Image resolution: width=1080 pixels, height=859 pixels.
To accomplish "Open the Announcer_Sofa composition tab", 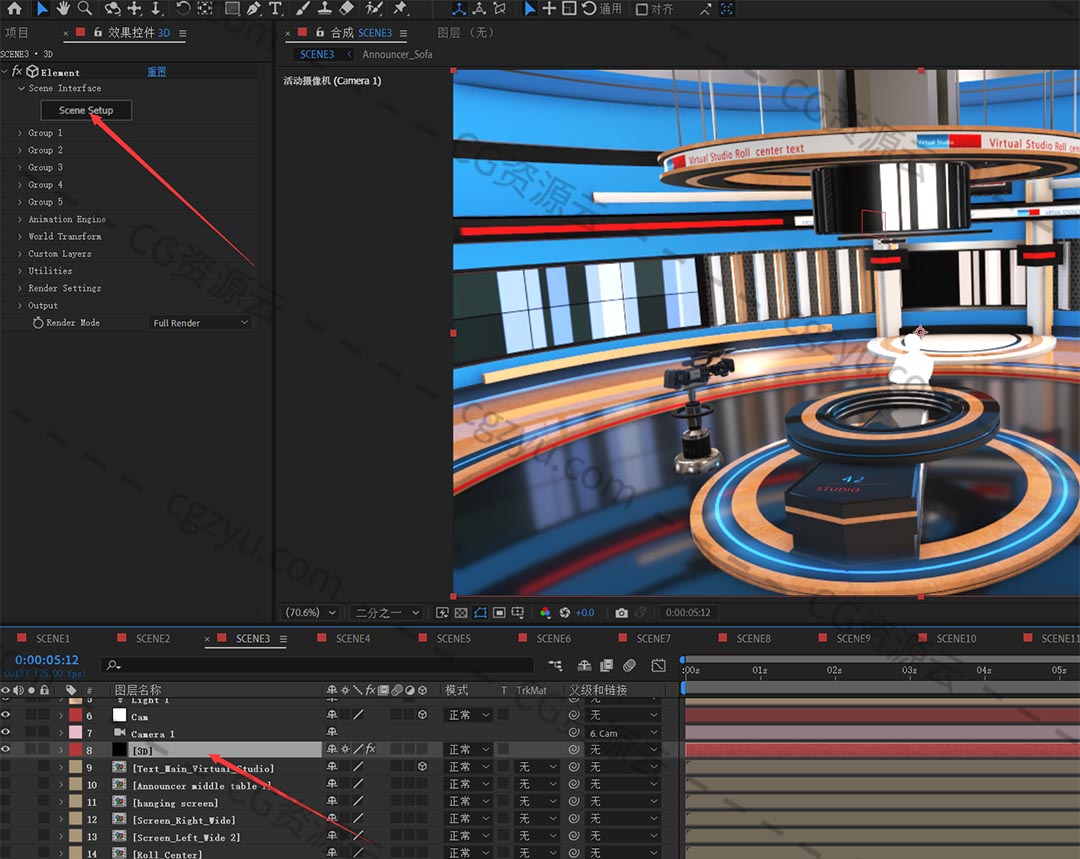I will click(397, 54).
